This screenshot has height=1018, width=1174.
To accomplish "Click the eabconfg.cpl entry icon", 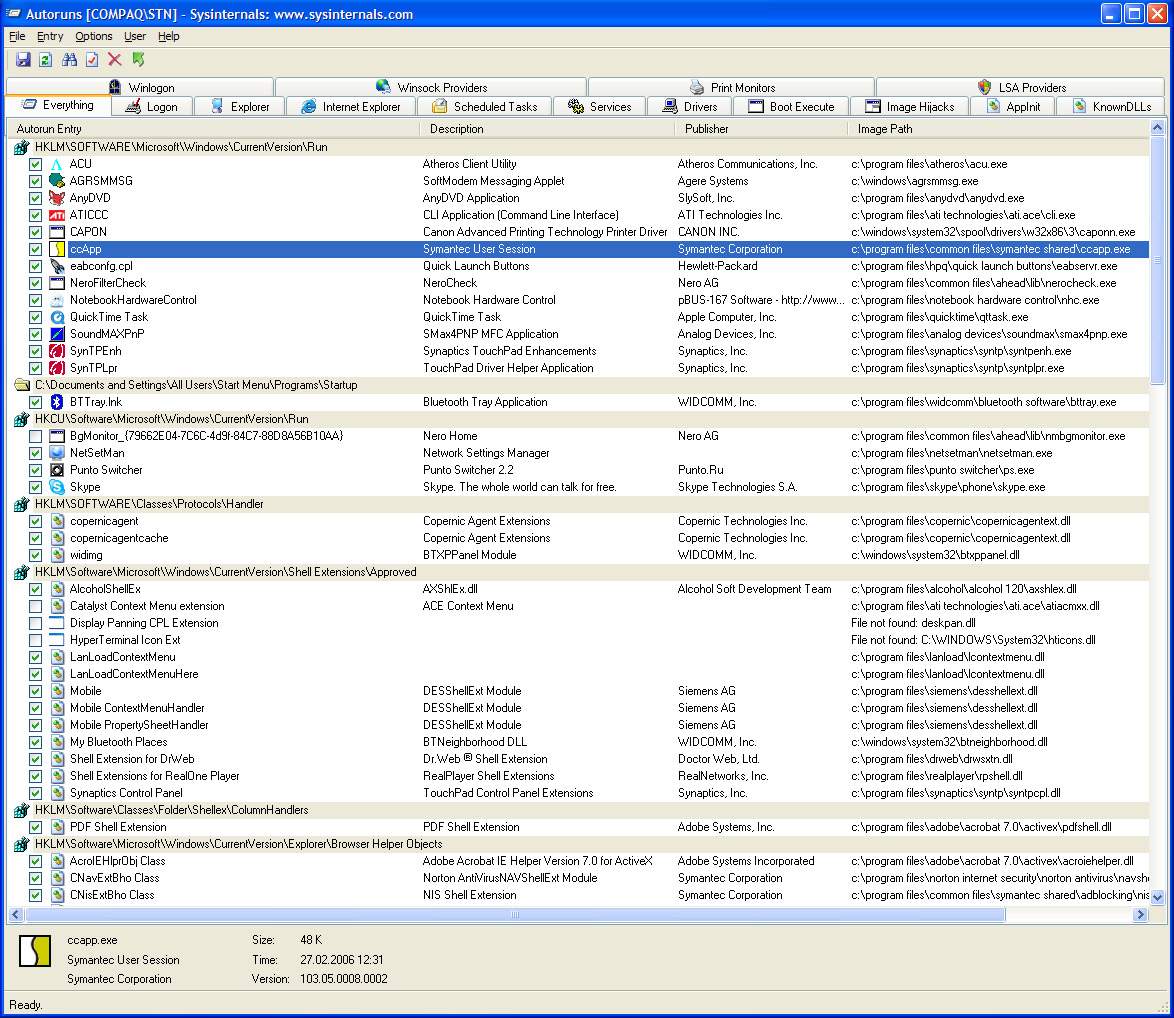I will tap(57, 266).
